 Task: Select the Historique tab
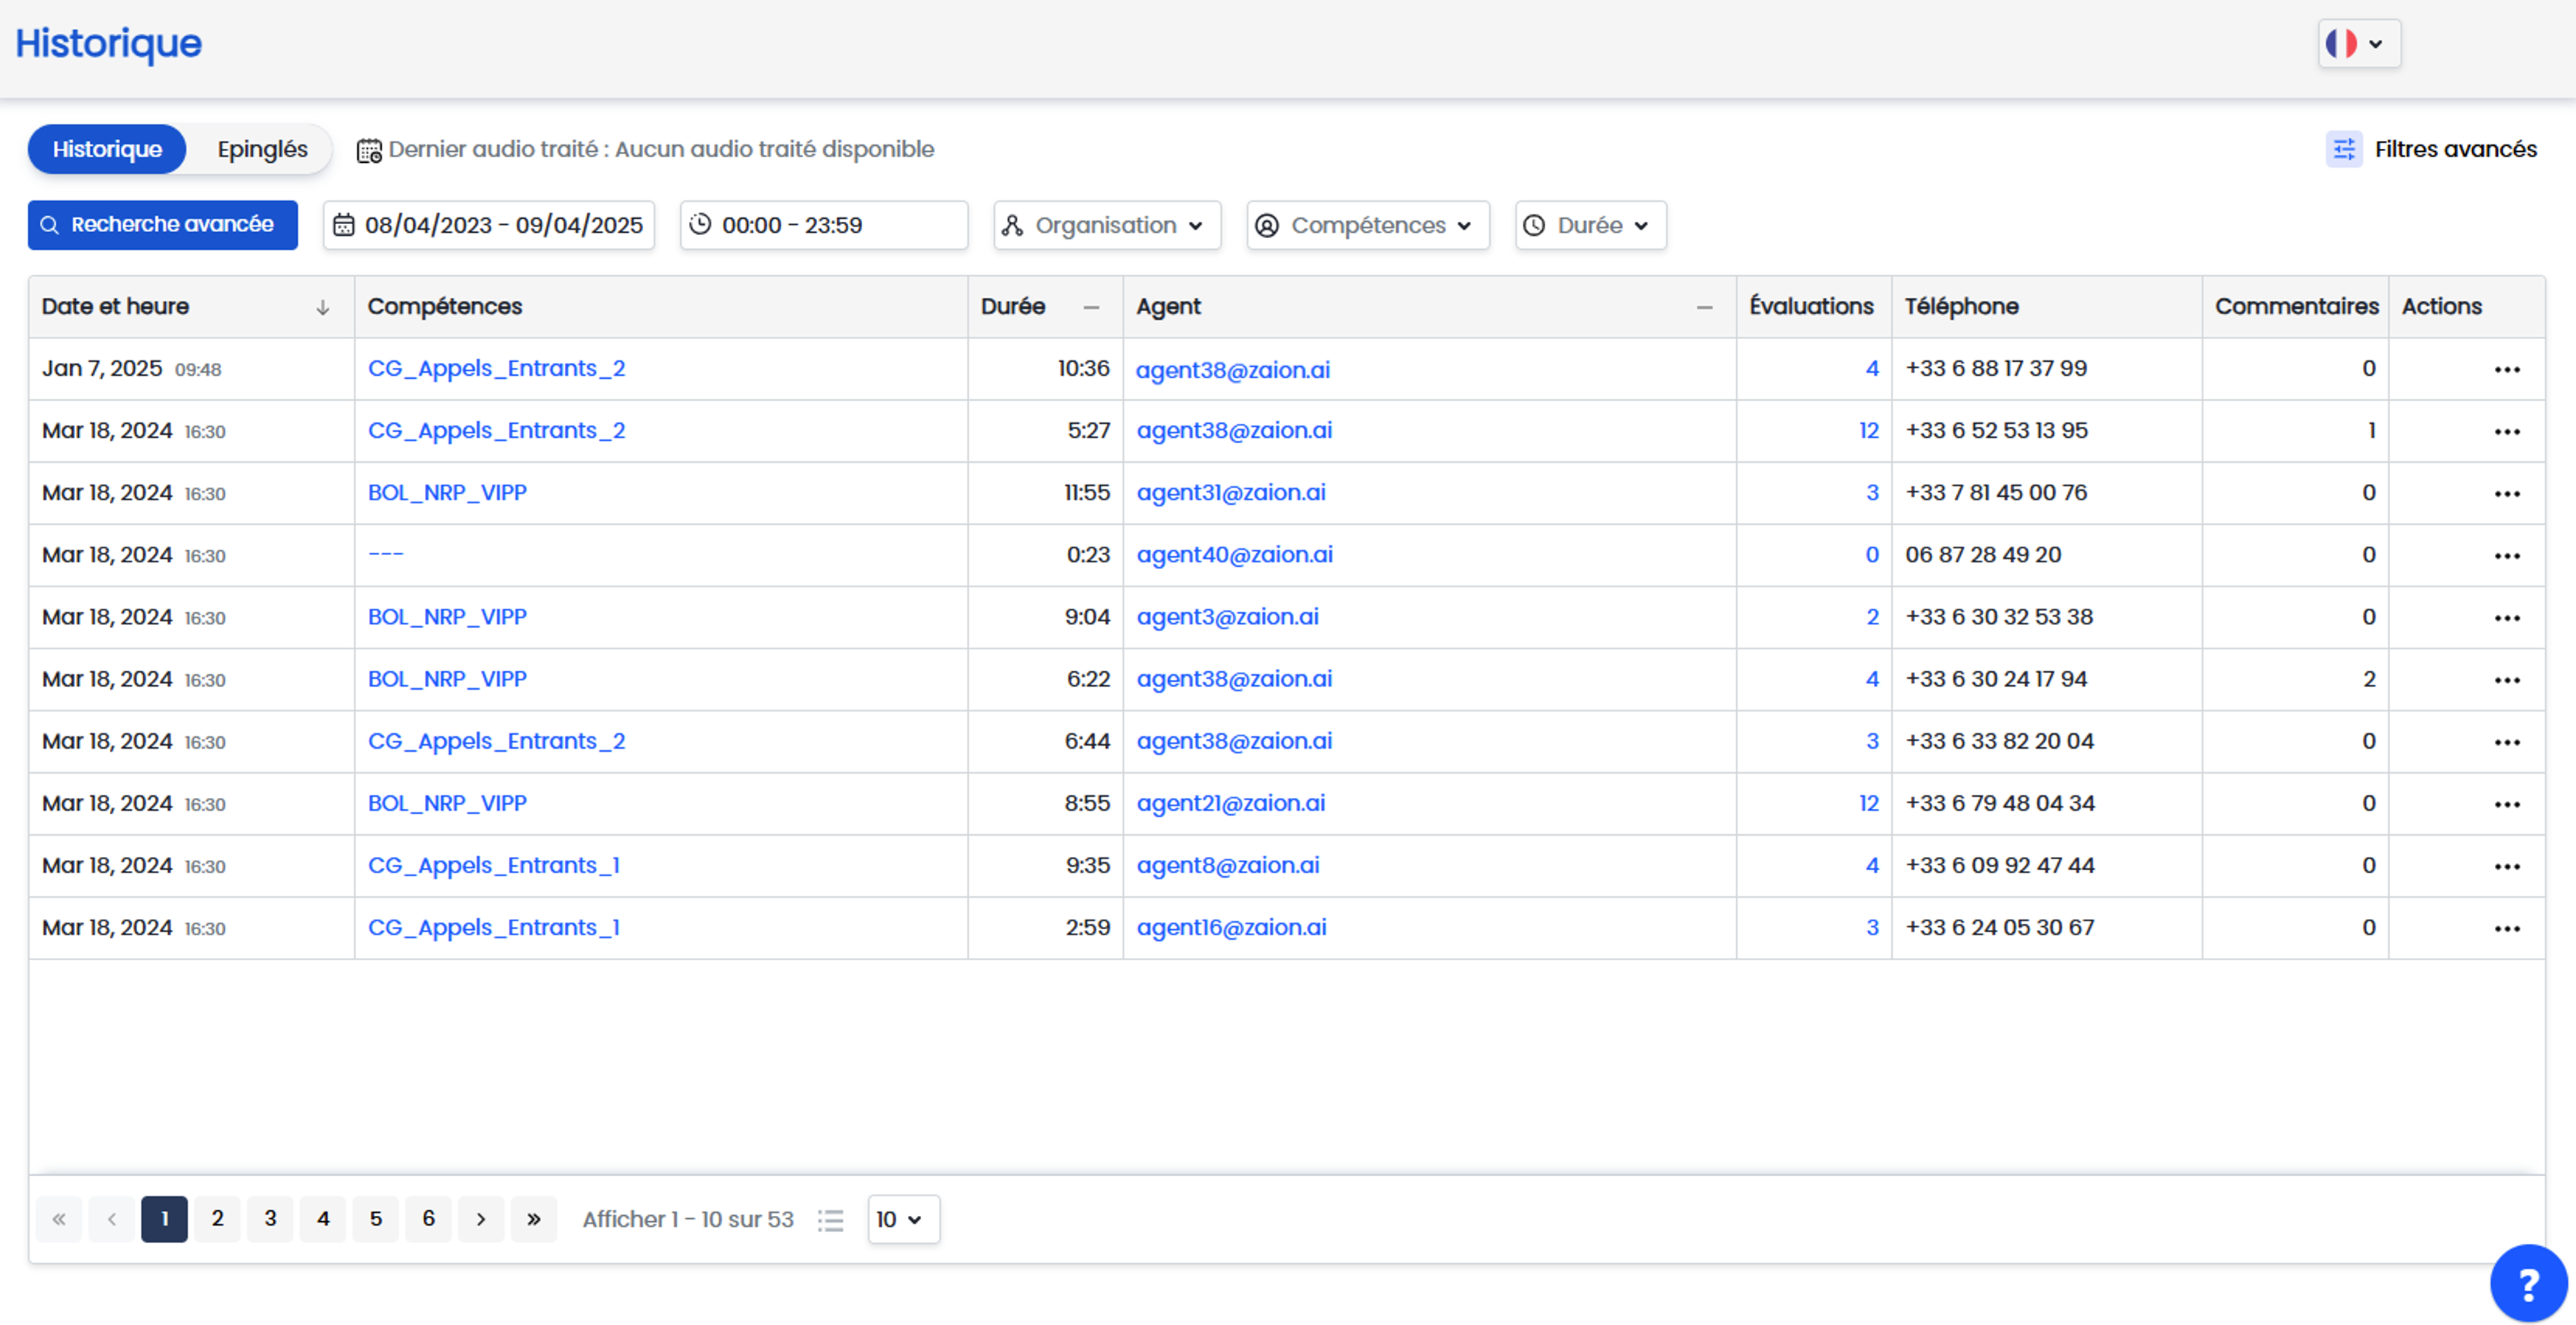click(x=107, y=149)
